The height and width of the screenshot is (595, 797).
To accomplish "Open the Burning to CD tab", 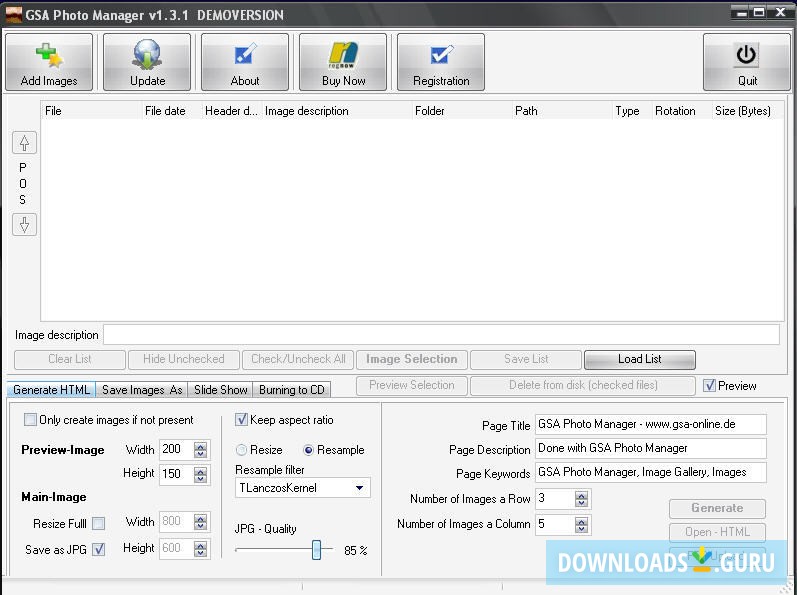I will pos(291,390).
